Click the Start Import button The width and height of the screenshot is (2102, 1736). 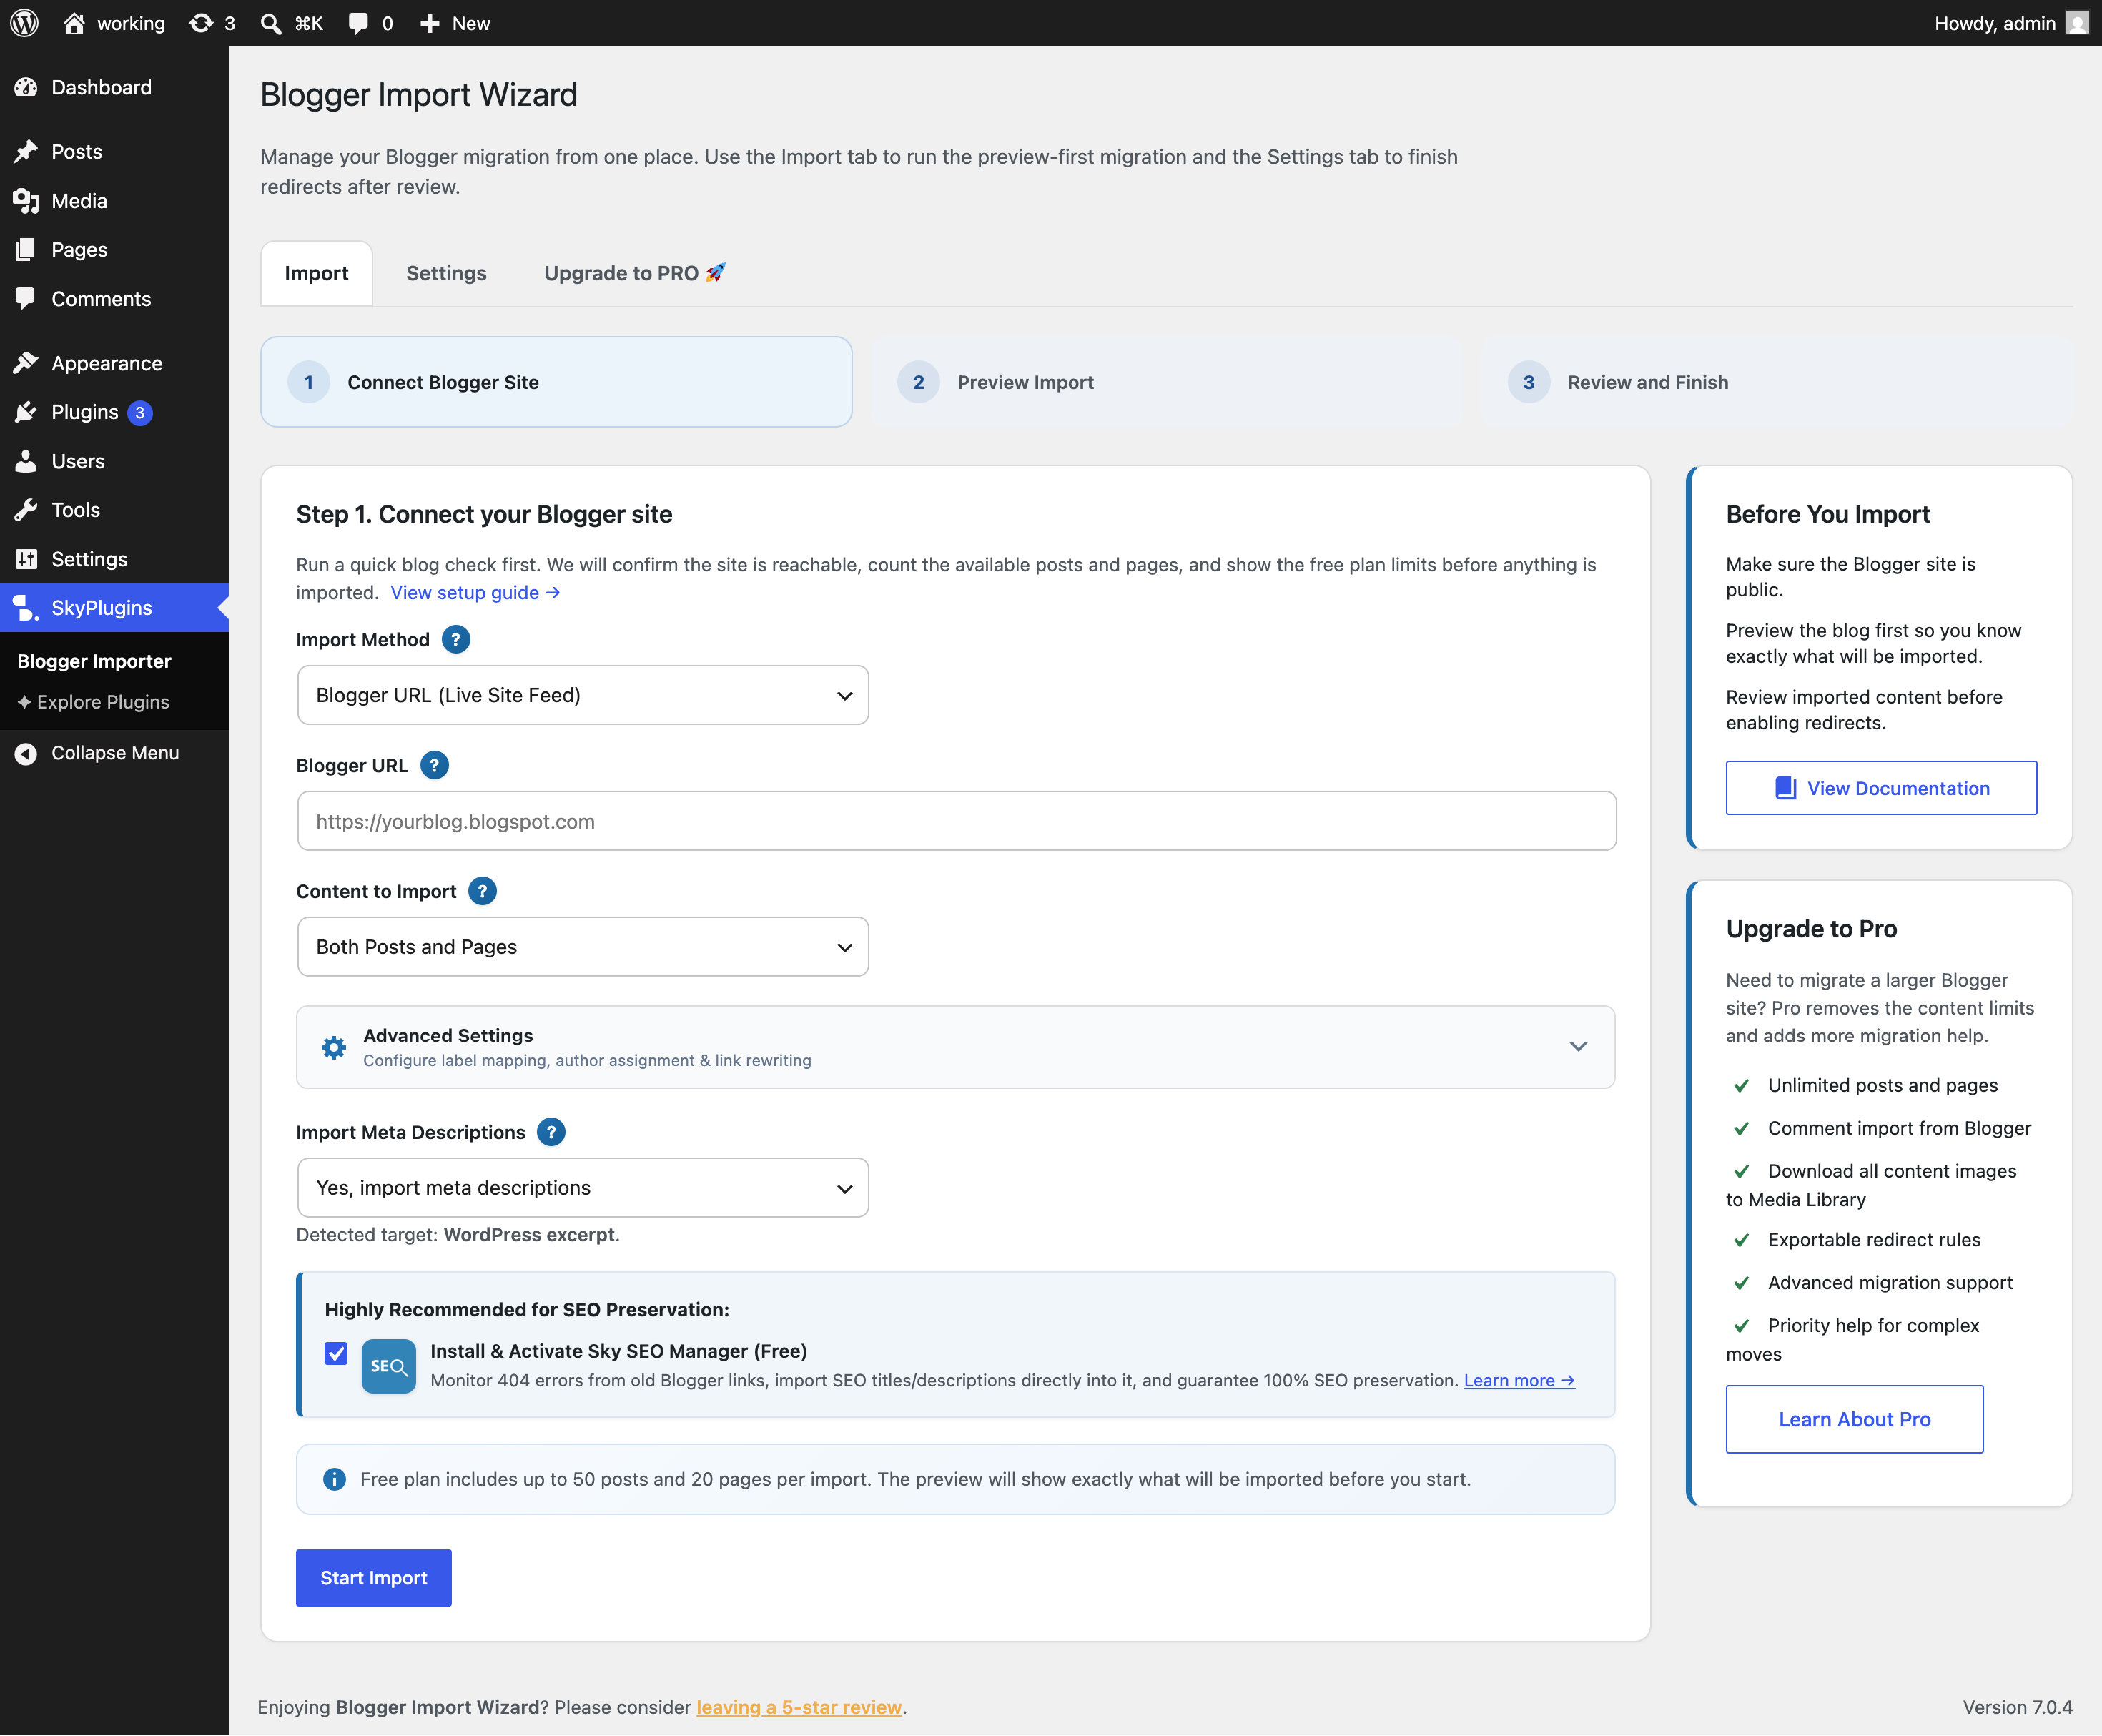[373, 1578]
